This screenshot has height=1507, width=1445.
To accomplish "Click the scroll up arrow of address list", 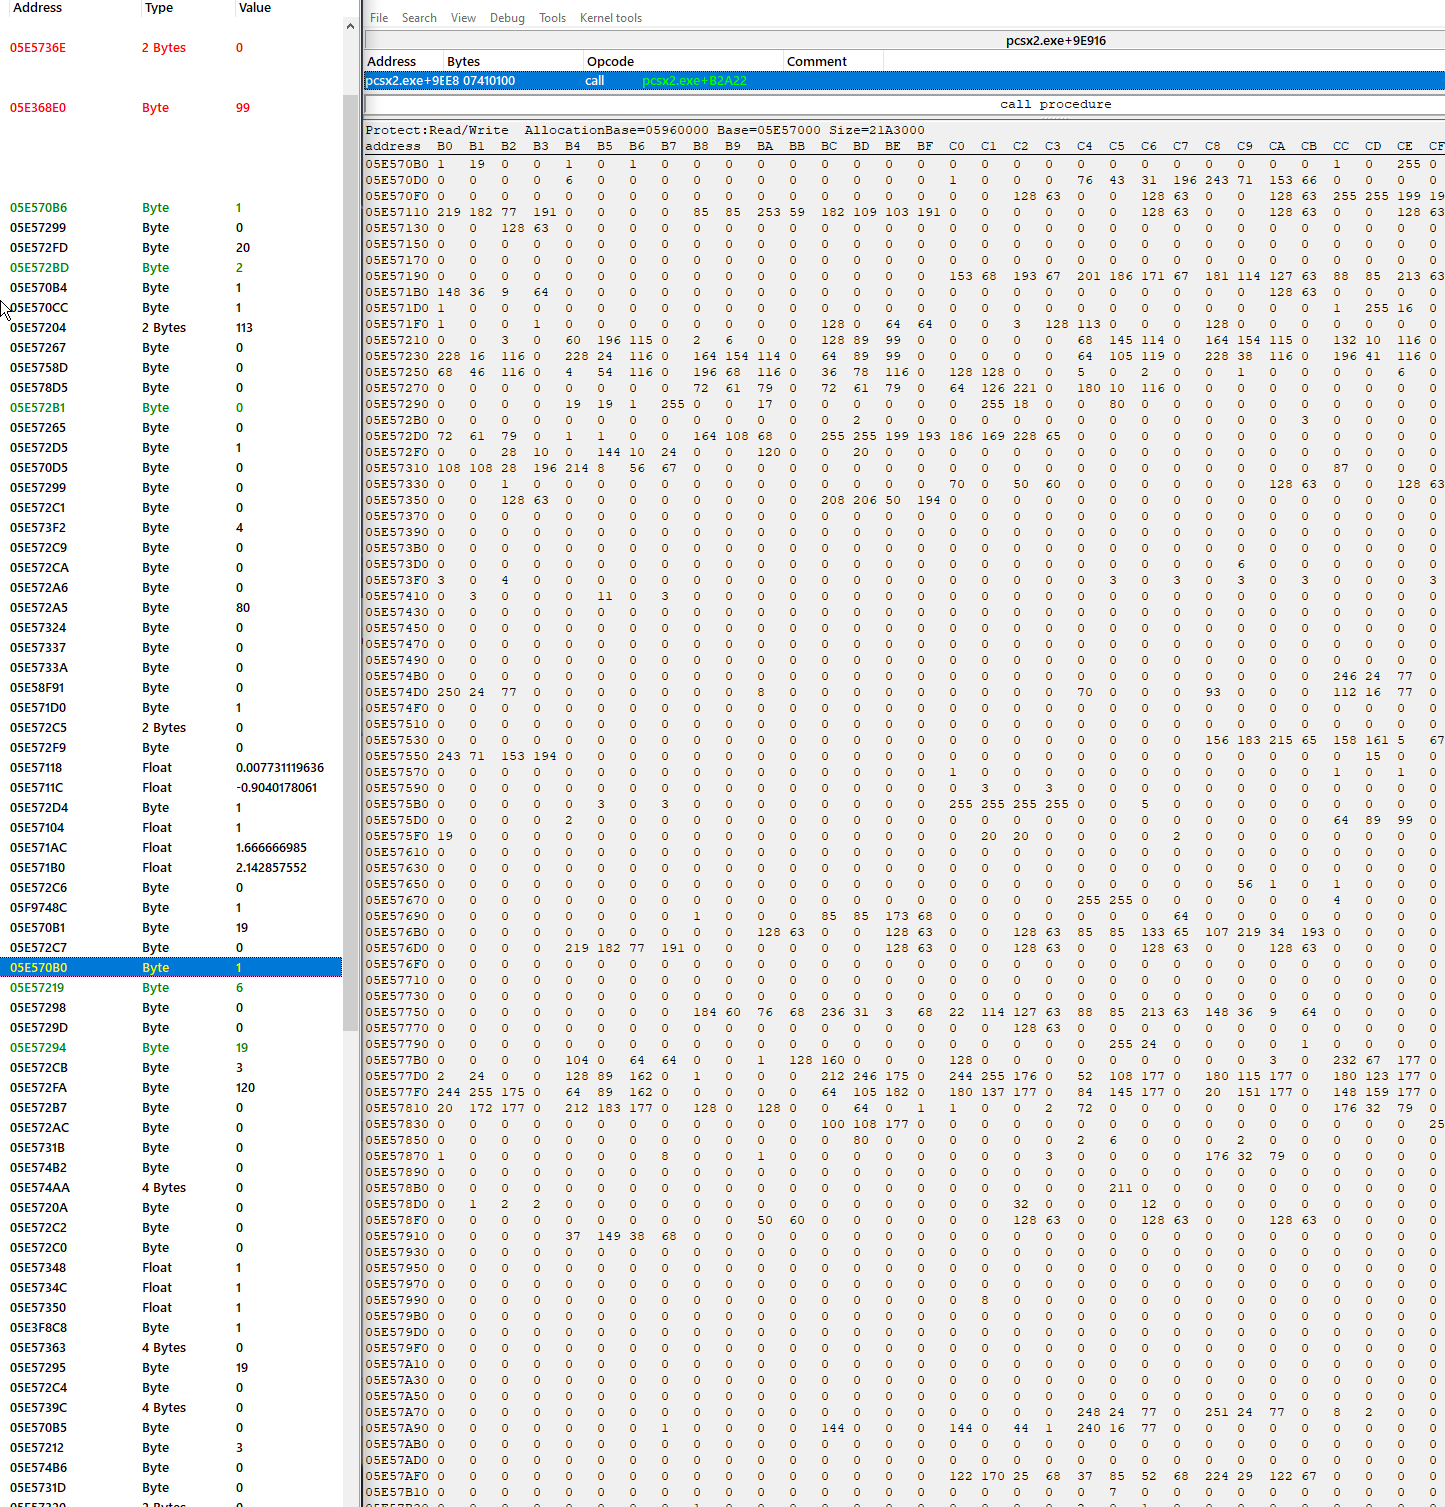I will [350, 26].
